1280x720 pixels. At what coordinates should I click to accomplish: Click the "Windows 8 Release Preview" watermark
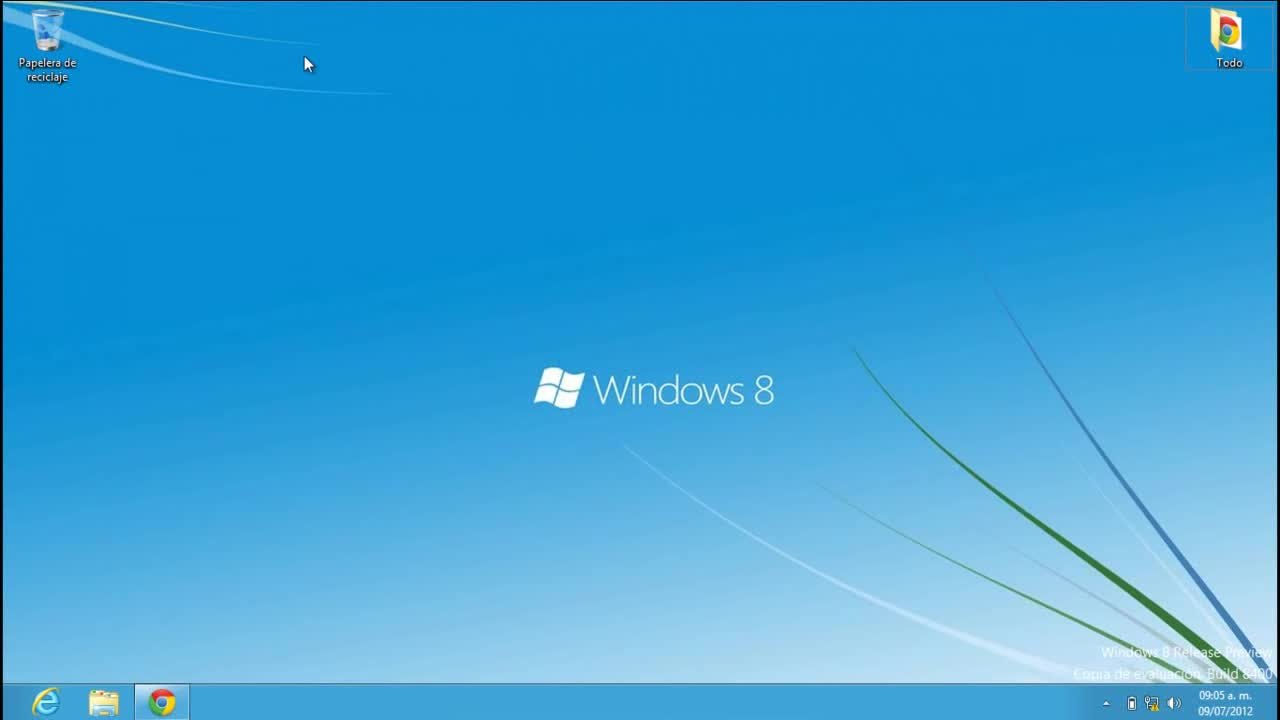(x=1186, y=653)
